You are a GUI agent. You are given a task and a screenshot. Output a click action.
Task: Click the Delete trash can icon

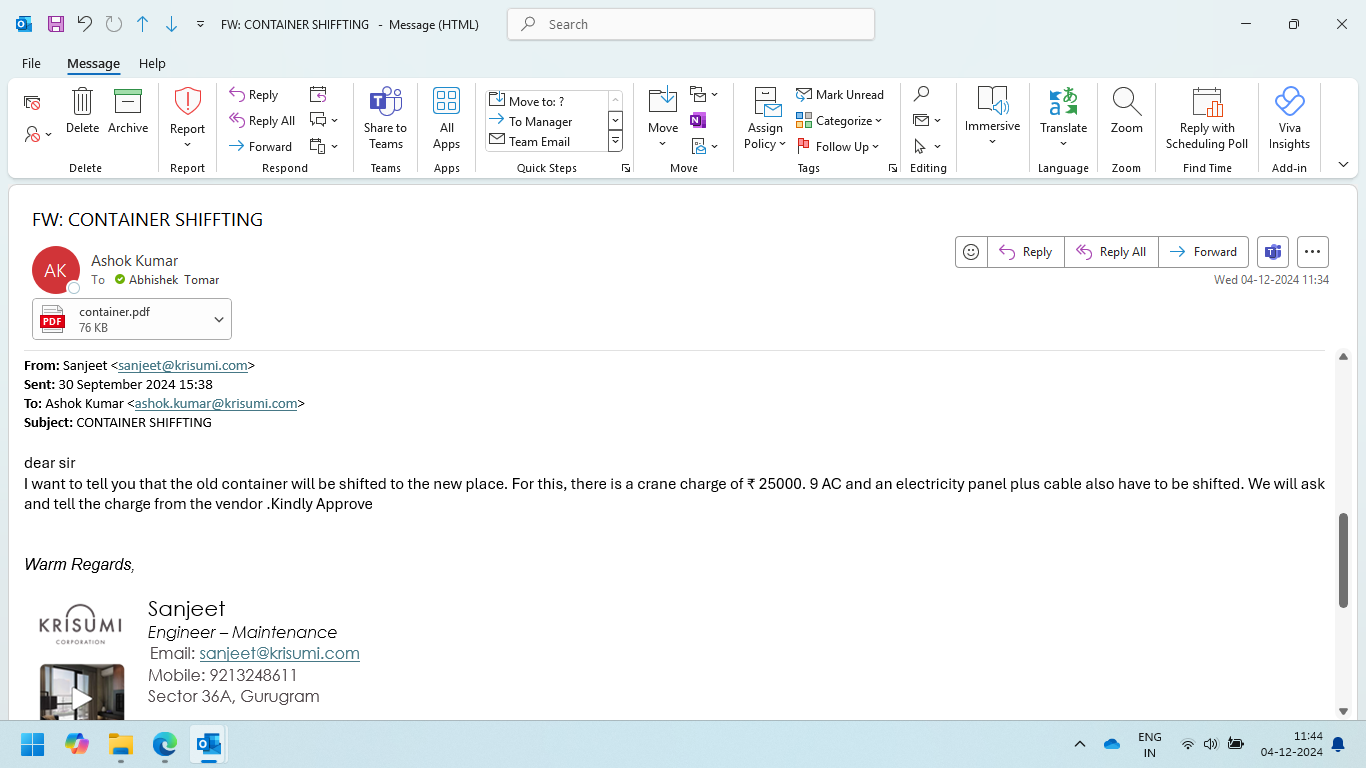(x=82, y=103)
